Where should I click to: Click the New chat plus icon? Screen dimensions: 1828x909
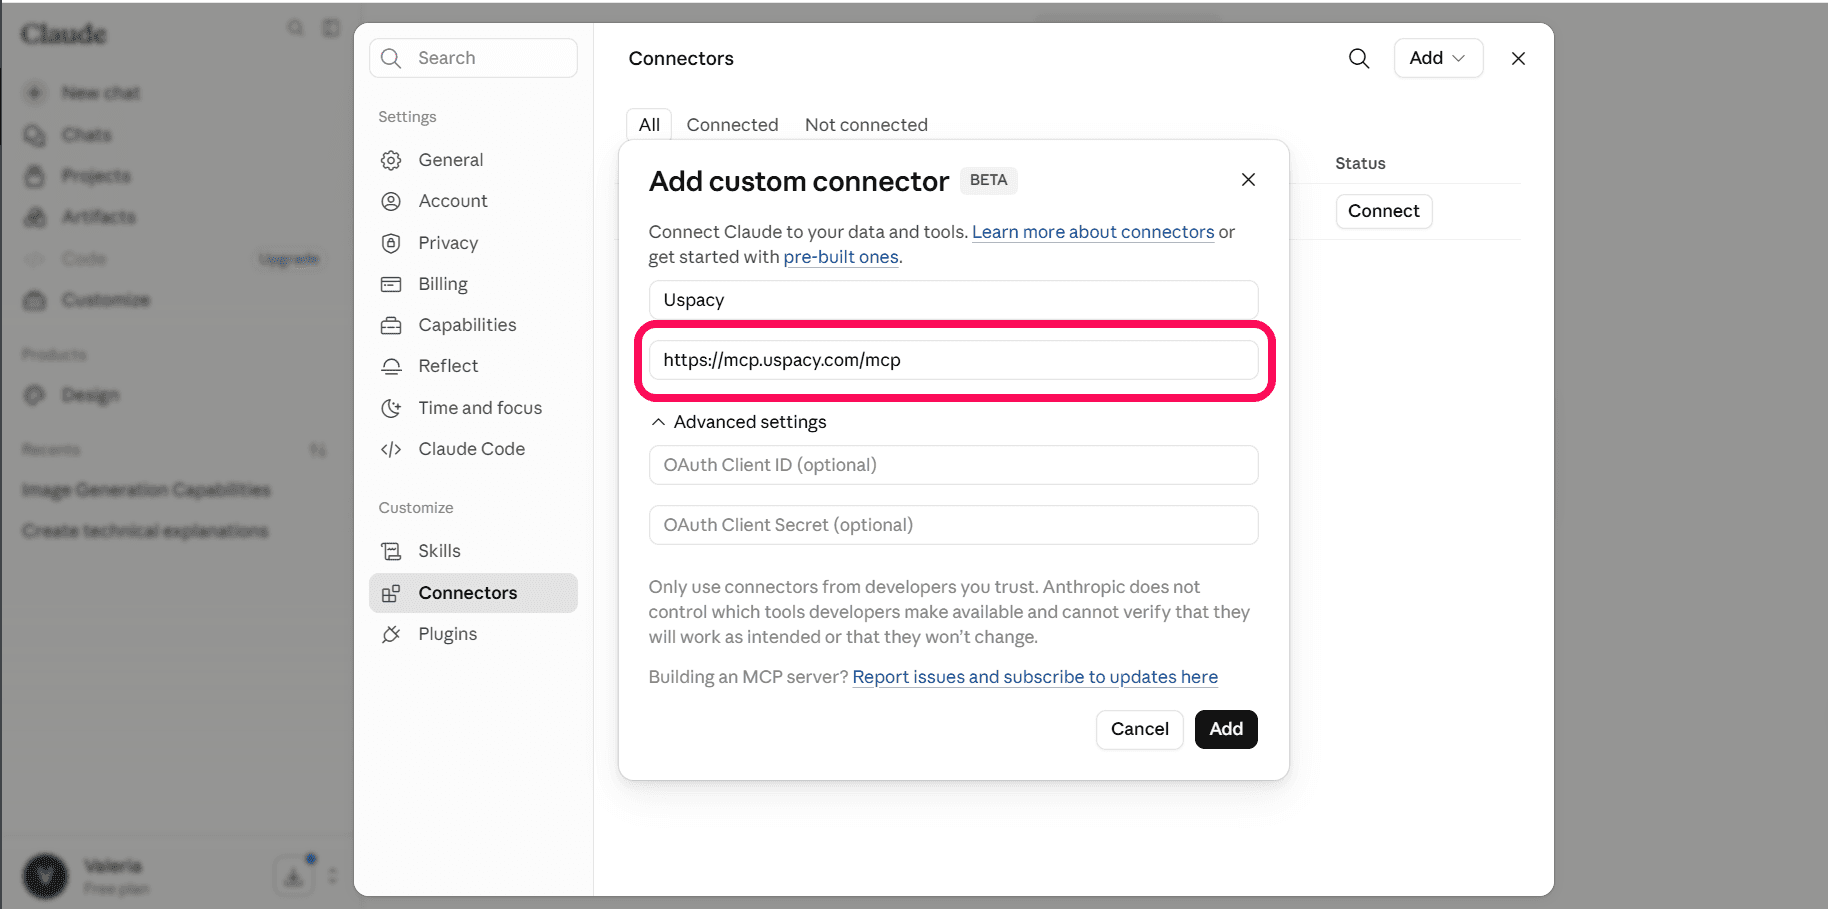[x=35, y=93]
